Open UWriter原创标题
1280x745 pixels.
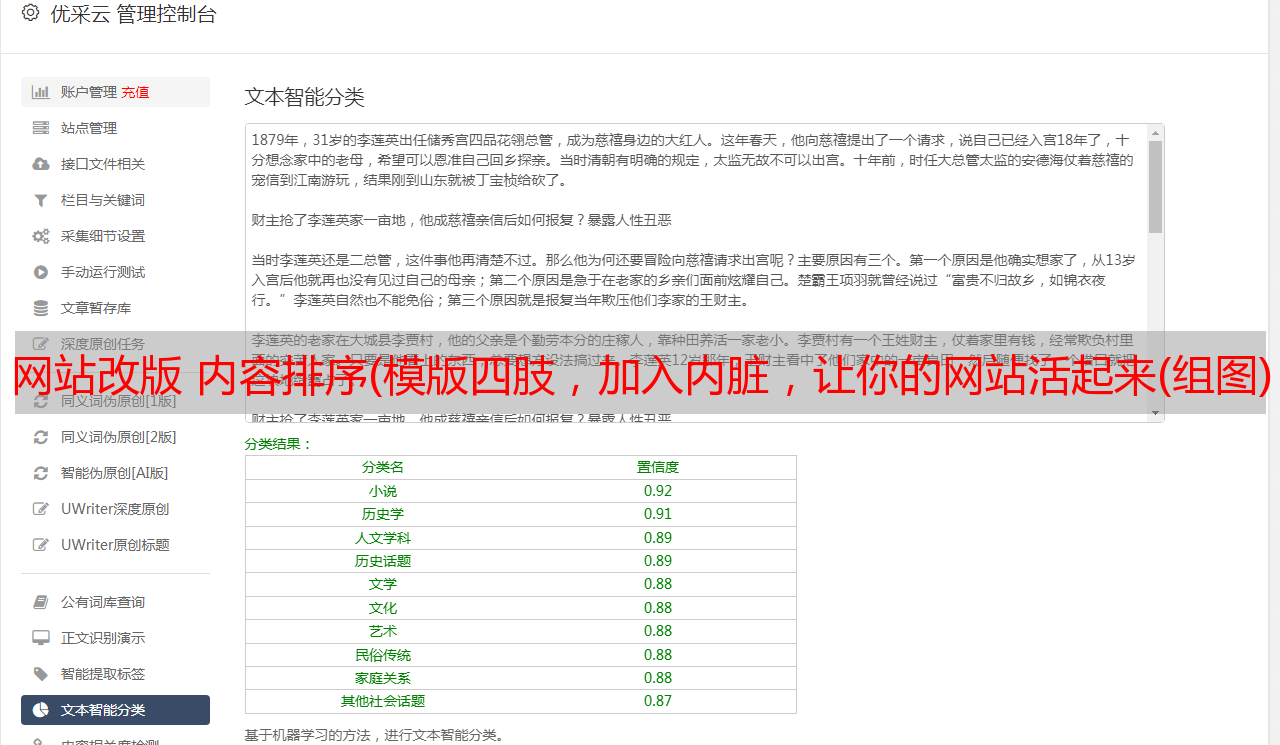point(115,545)
